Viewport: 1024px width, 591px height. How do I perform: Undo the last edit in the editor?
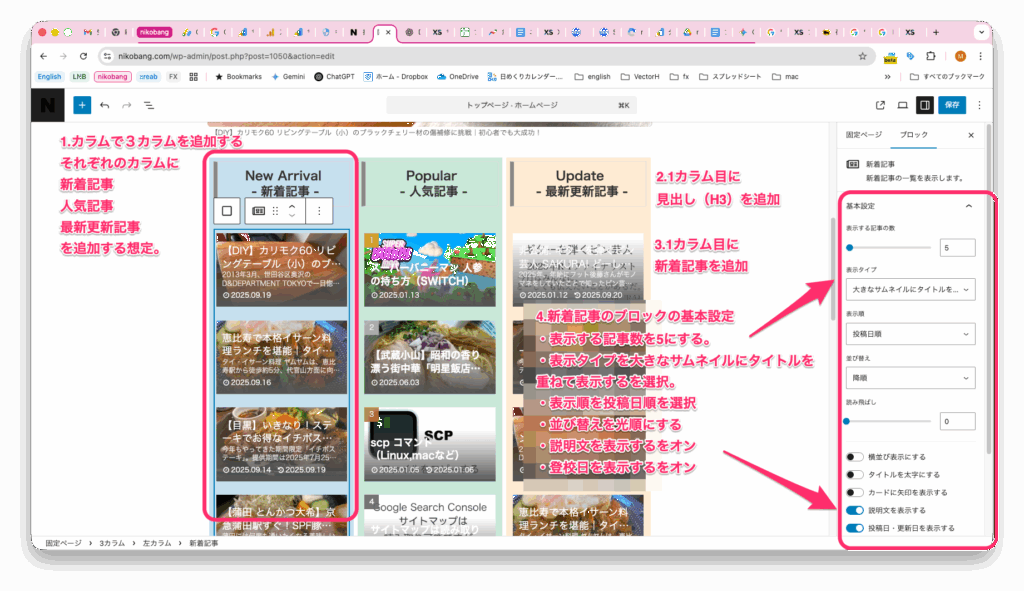pos(105,104)
